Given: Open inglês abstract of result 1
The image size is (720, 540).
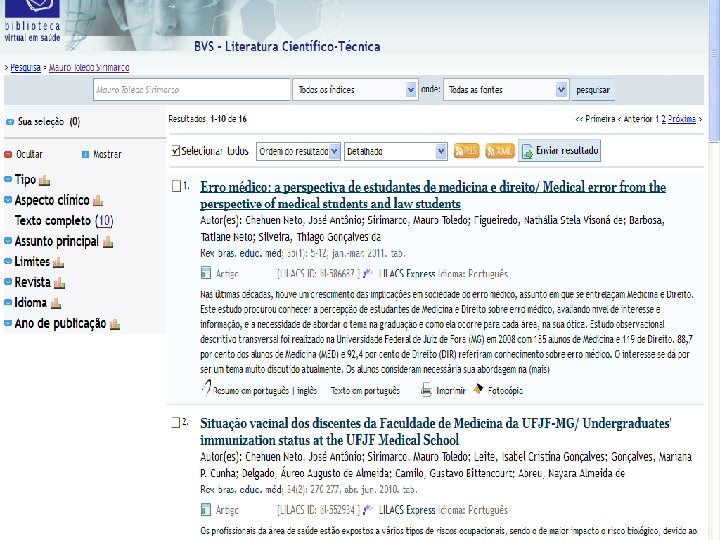Looking at the screenshot, I should click(307, 390).
